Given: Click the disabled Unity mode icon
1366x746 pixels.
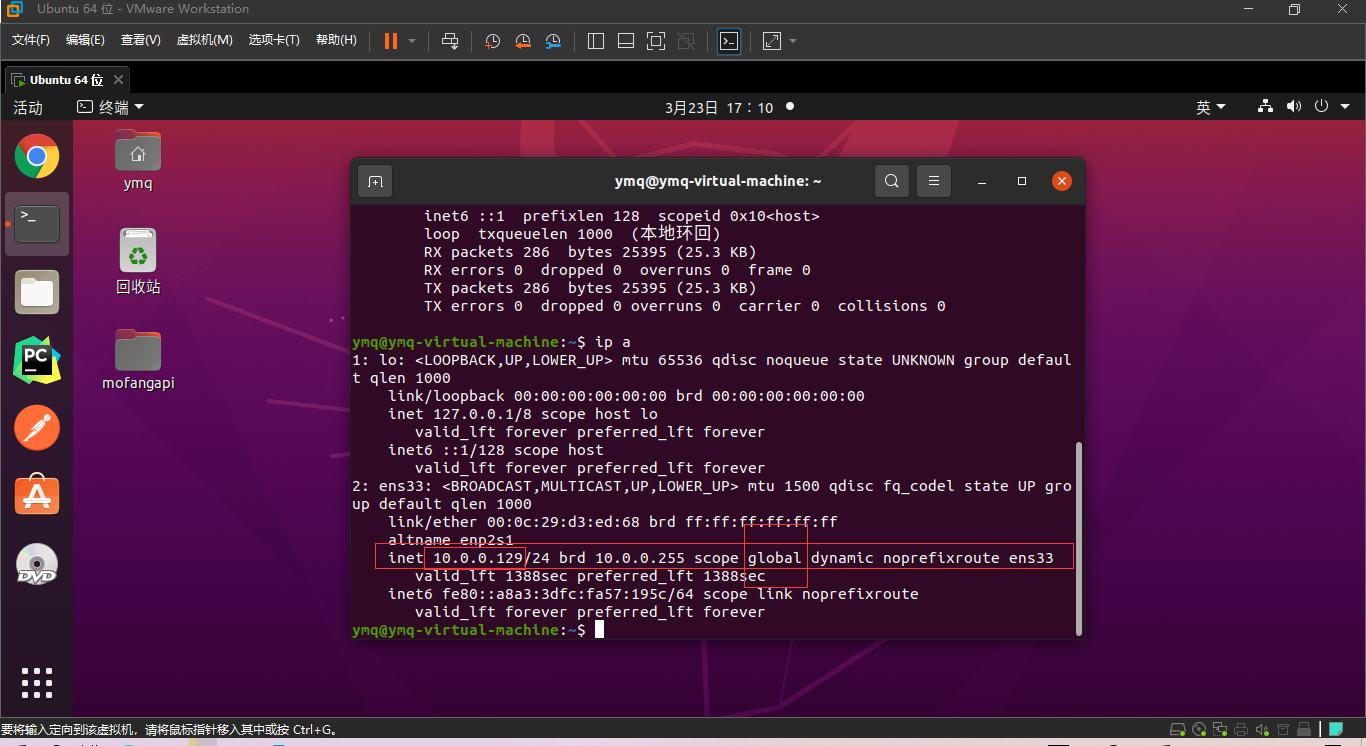Looking at the screenshot, I should [x=686, y=41].
